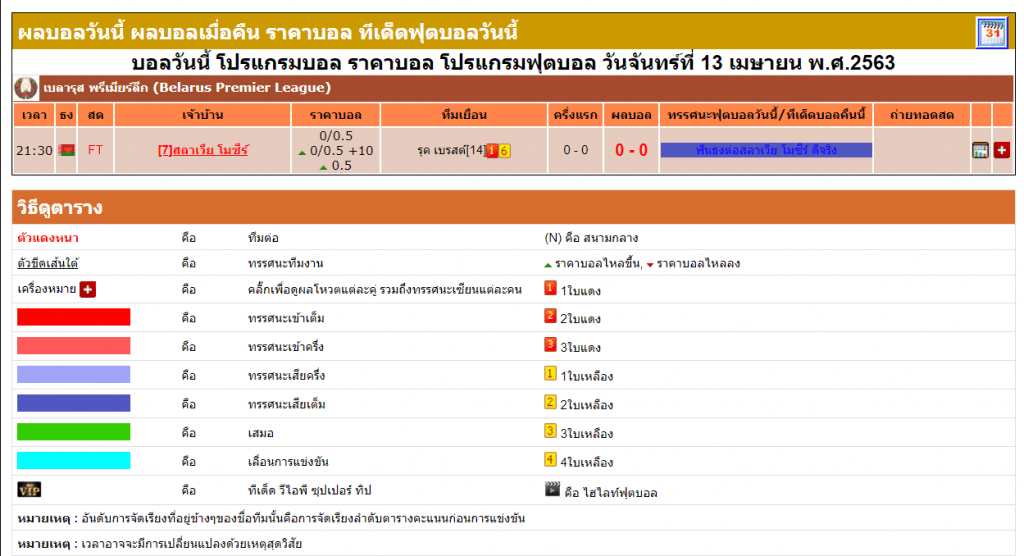
Task: Click the half-time score in the ครึ่งแรก column
Action: point(575,150)
